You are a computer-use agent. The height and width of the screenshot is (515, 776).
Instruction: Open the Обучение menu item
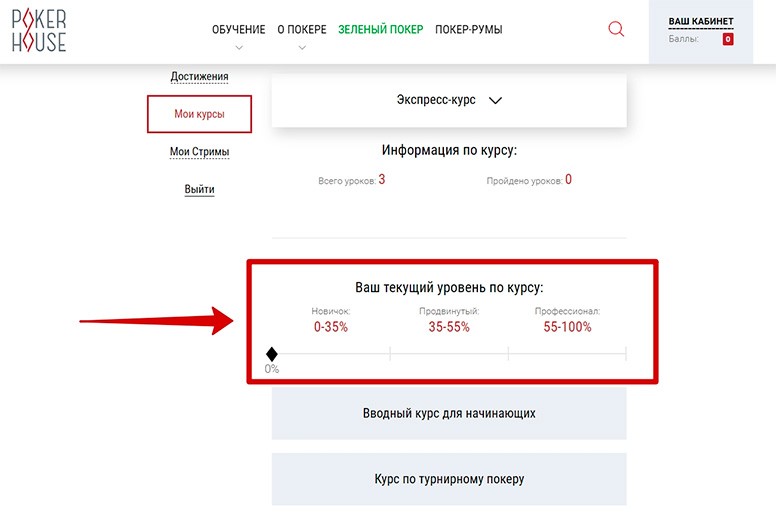click(239, 29)
